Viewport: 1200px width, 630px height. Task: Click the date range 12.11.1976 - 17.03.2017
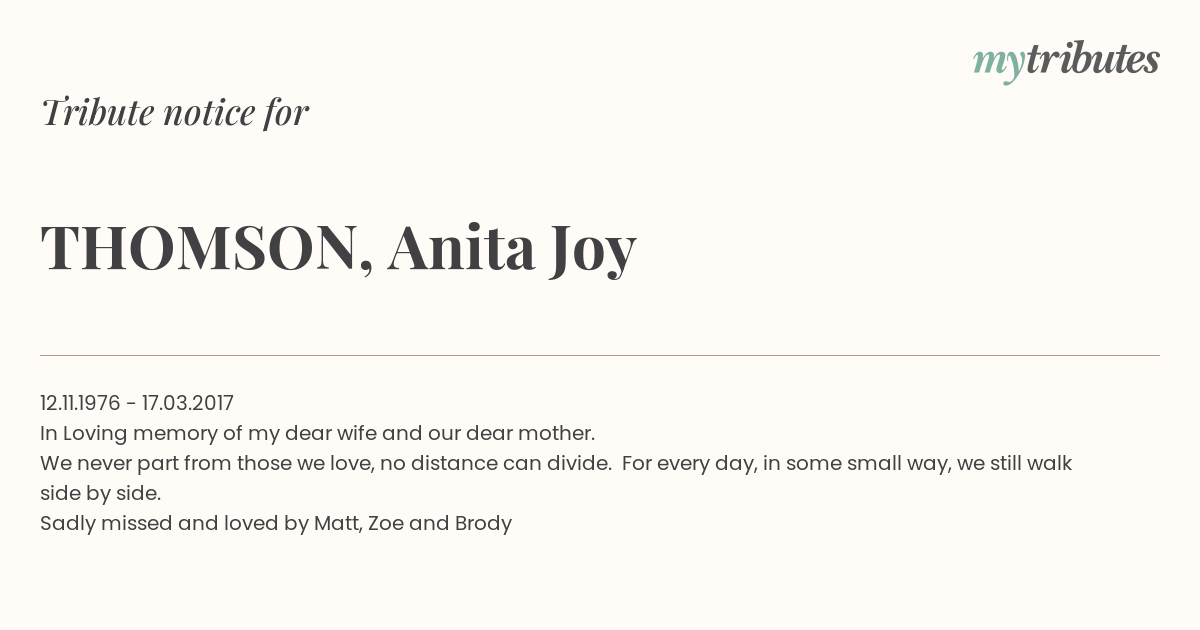[x=137, y=403]
